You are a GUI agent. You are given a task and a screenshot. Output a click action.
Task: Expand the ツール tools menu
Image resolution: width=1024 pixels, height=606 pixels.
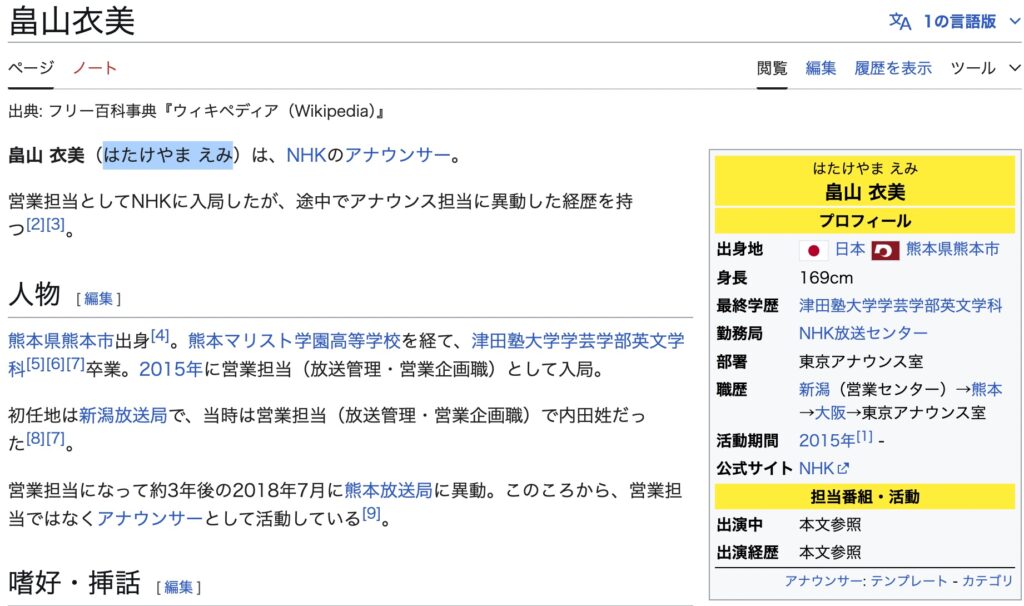(x=985, y=68)
